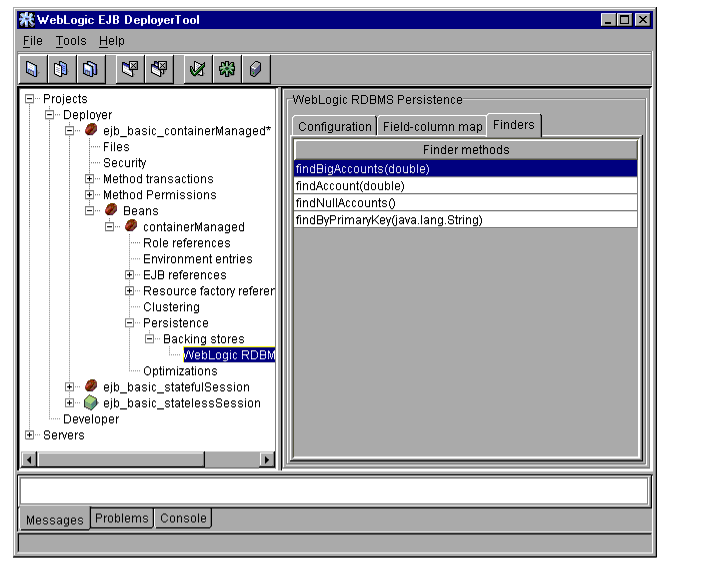713x573 pixels.
Task: Click the ejb_basic_containerManaged bean icon
Action: 91,130
